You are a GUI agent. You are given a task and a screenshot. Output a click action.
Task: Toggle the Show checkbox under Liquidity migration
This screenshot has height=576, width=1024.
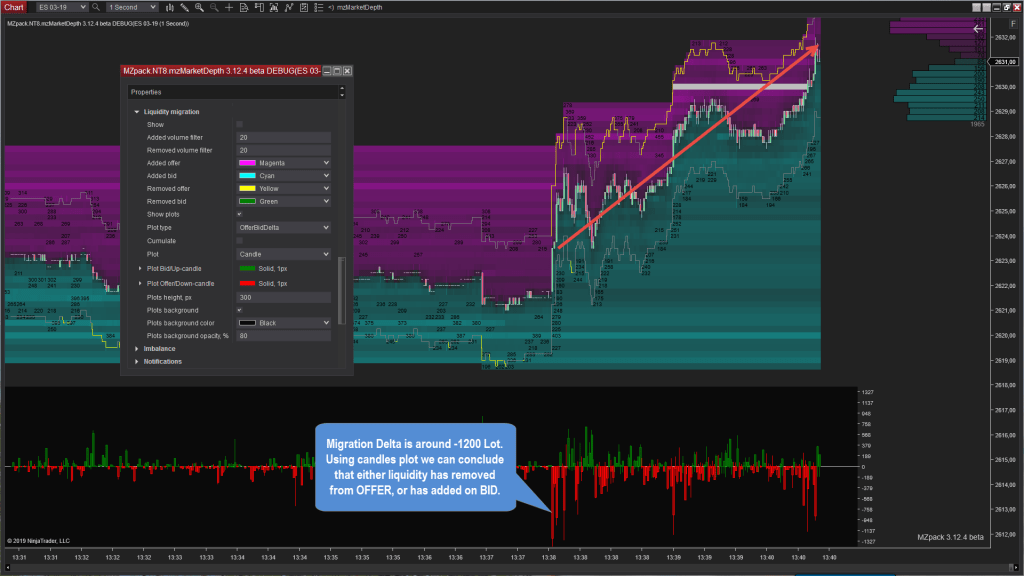pyautogui.click(x=240, y=124)
